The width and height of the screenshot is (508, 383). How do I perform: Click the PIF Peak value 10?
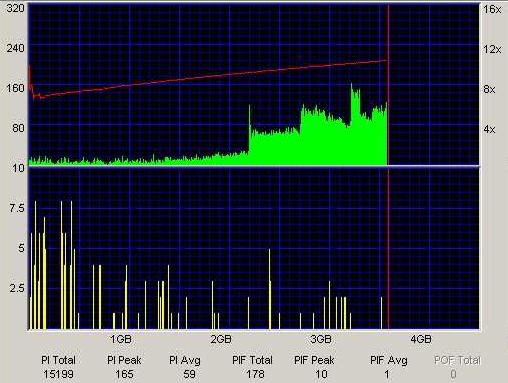point(321,374)
